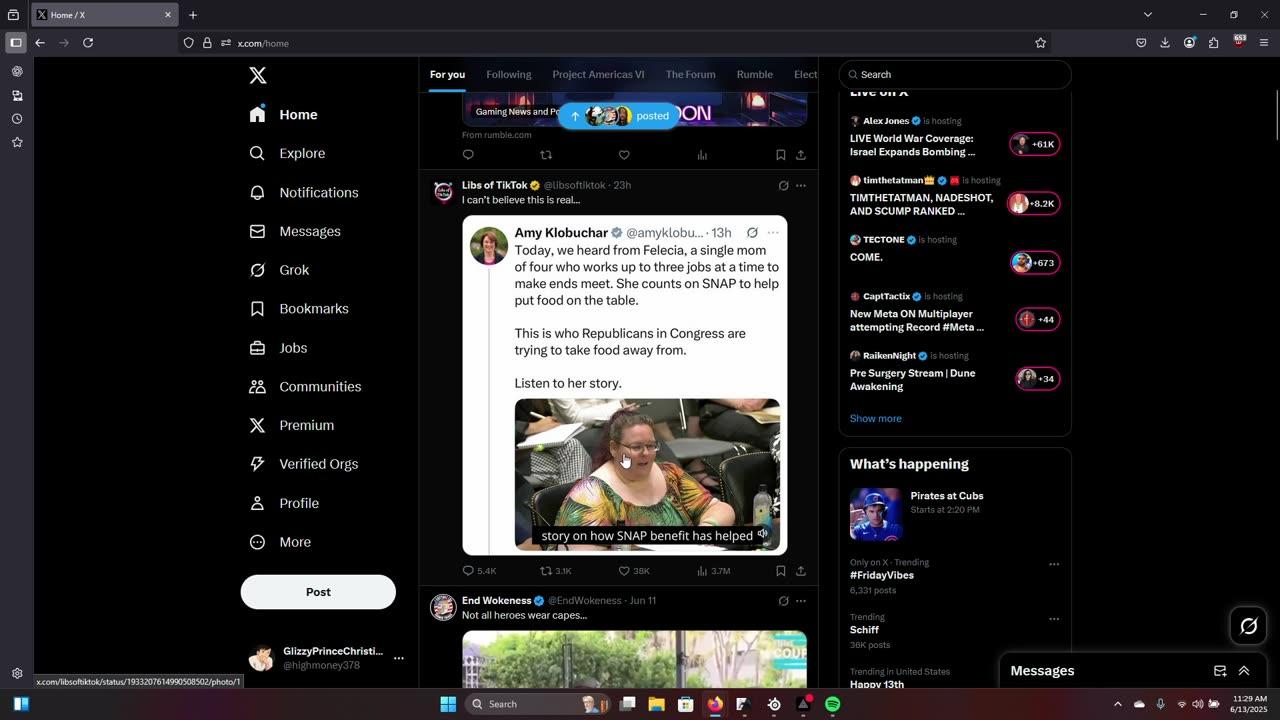This screenshot has width=1280, height=720.
Task: Share the rumble.com post
Action: click(x=801, y=155)
